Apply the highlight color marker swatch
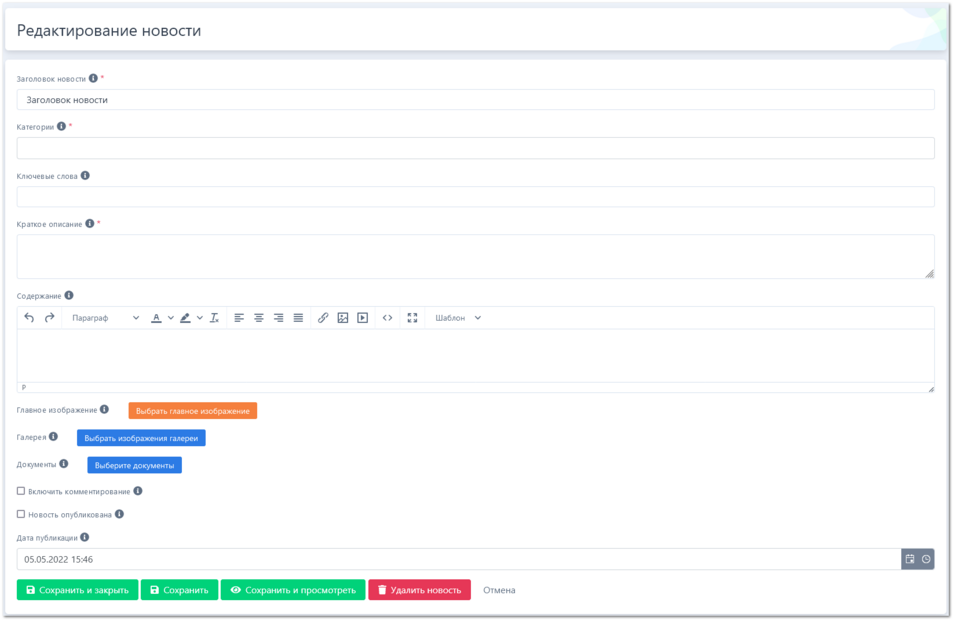This screenshot has height=621, width=954. pyautogui.click(x=185, y=318)
